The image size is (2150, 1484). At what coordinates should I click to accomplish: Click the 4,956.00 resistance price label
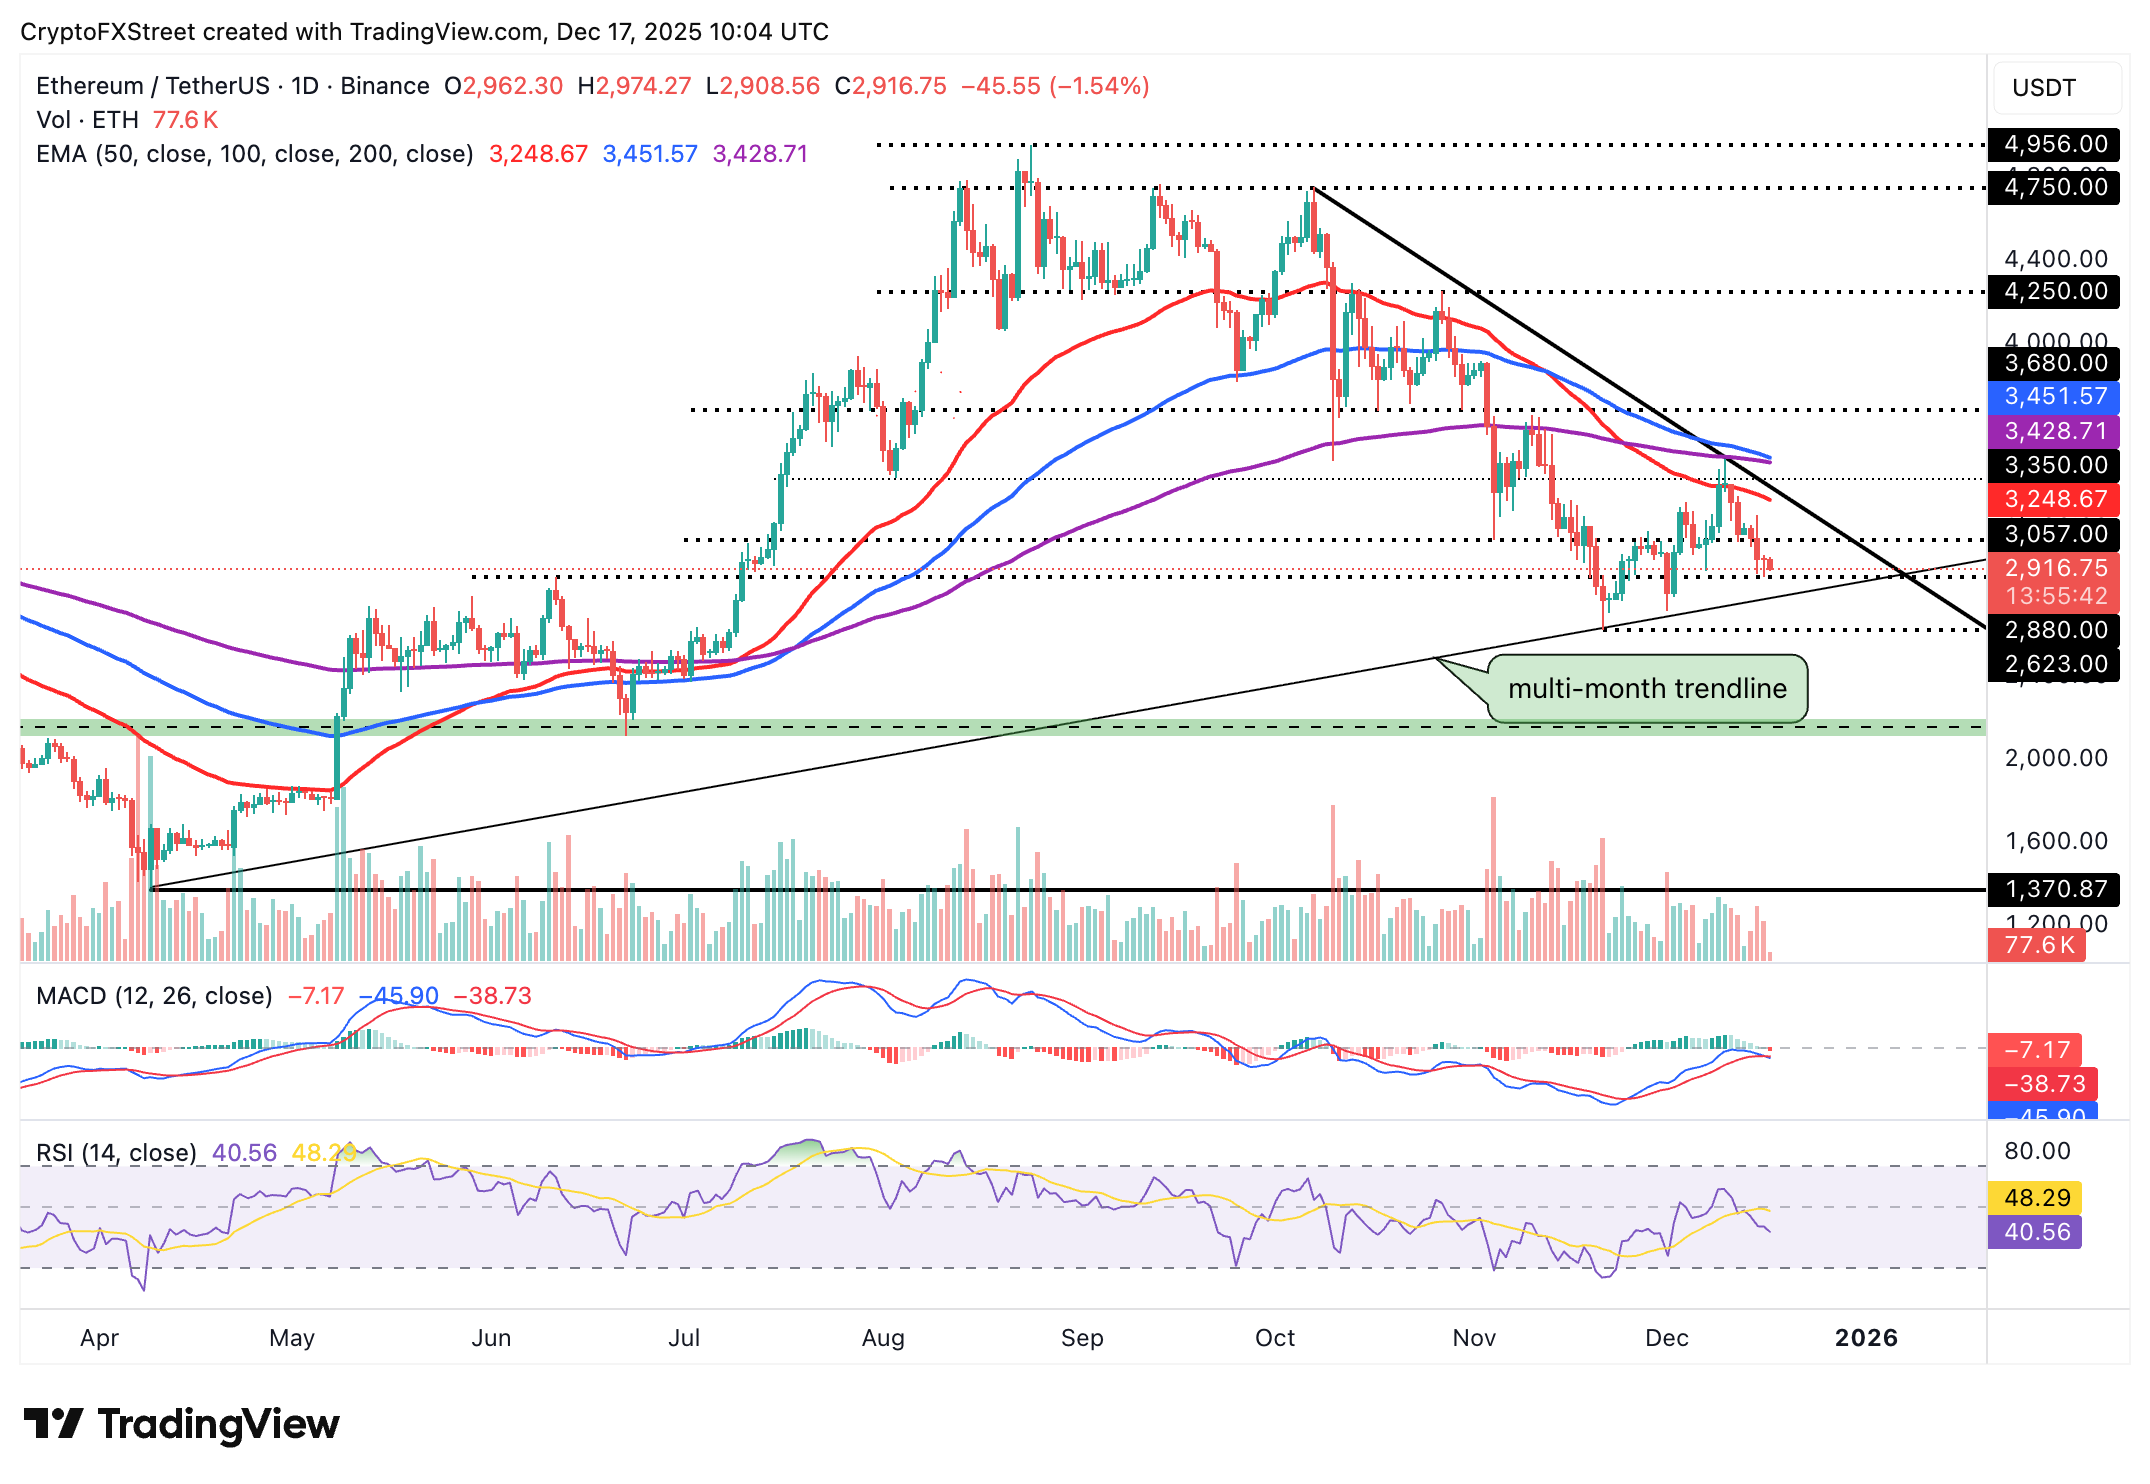(2054, 145)
